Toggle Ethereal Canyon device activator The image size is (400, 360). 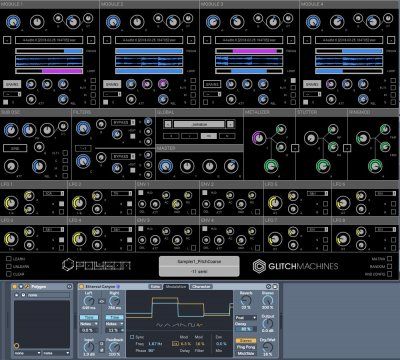pyautogui.click(x=81, y=286)
